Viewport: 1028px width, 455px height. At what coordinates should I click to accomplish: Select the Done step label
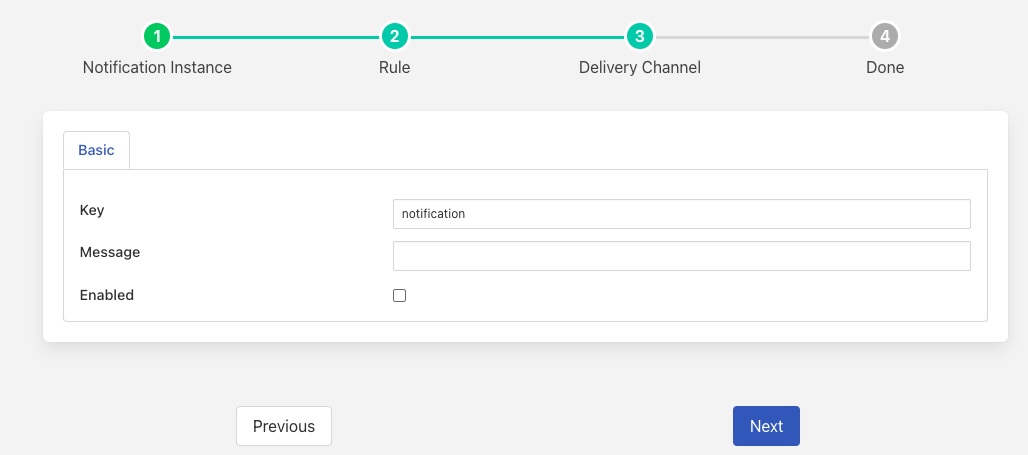pos(885,68)
